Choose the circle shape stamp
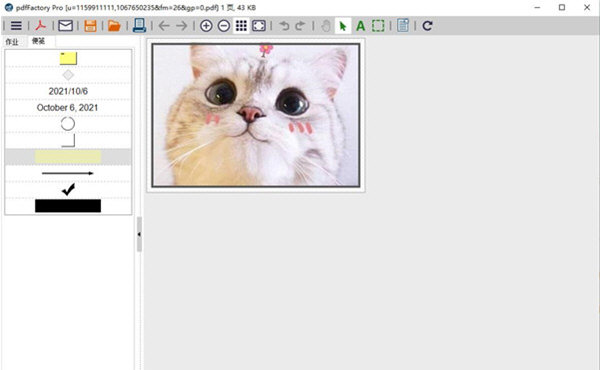The height and width of the screenshot is (370, 600). (x=68, y=124)
